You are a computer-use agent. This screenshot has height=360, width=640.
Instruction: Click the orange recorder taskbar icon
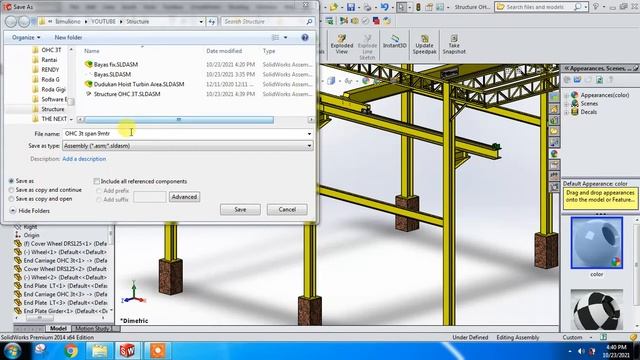pyautogui.click(x=158, y=350)
